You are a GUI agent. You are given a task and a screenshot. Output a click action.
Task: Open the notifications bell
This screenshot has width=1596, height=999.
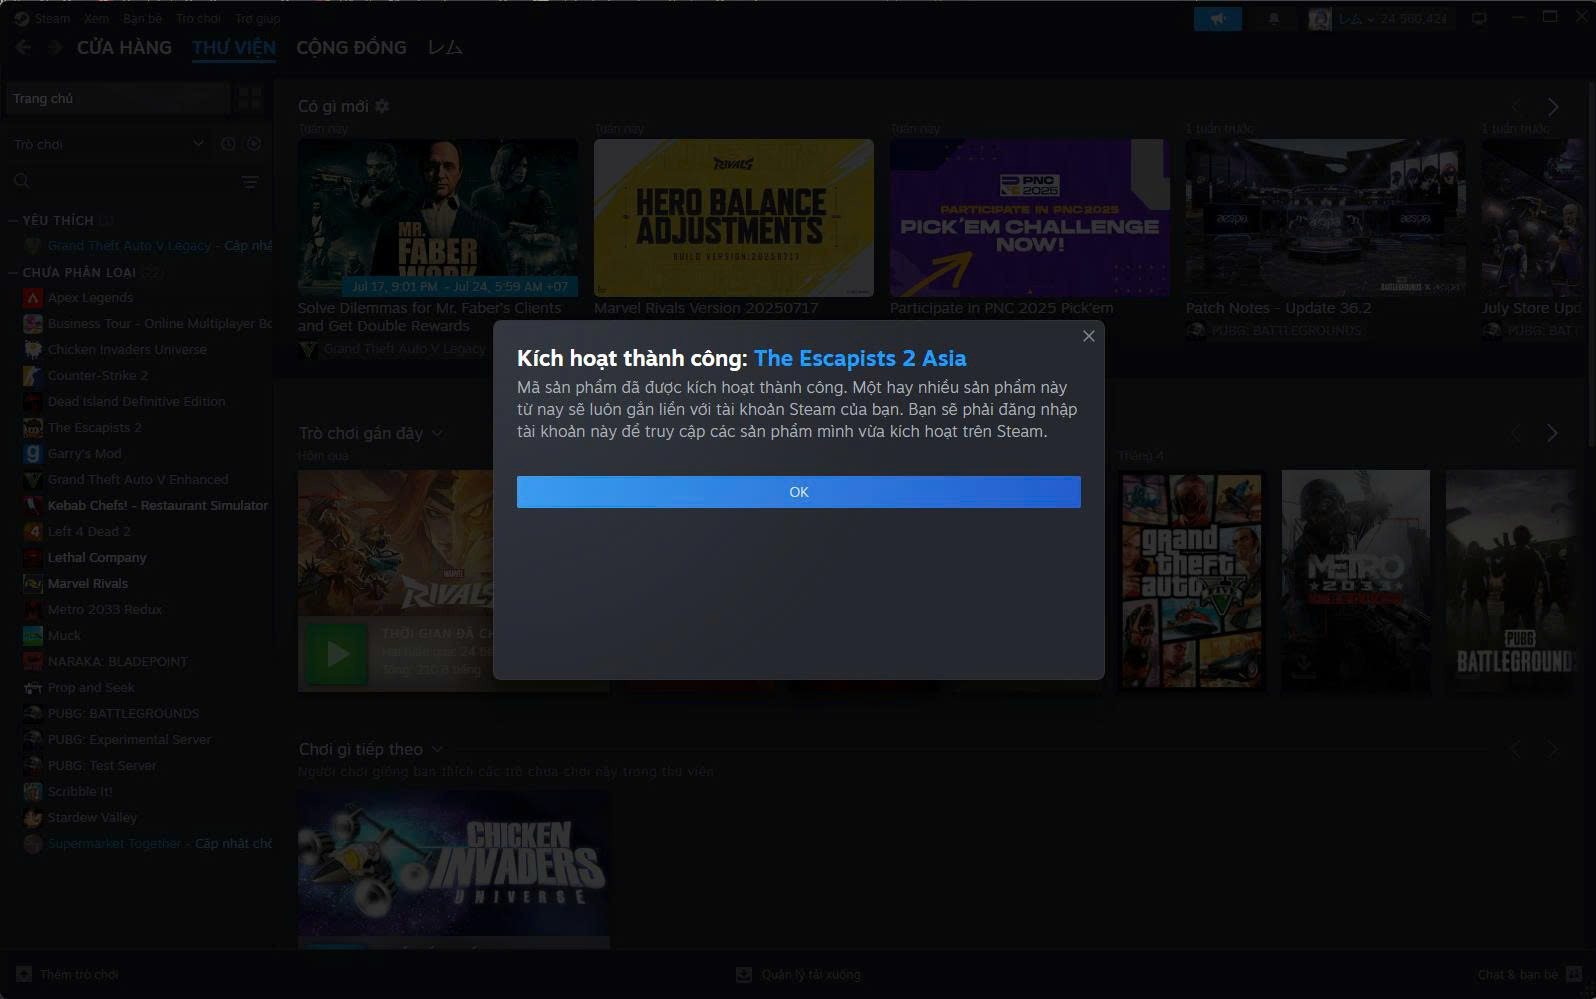point(1274,18)
